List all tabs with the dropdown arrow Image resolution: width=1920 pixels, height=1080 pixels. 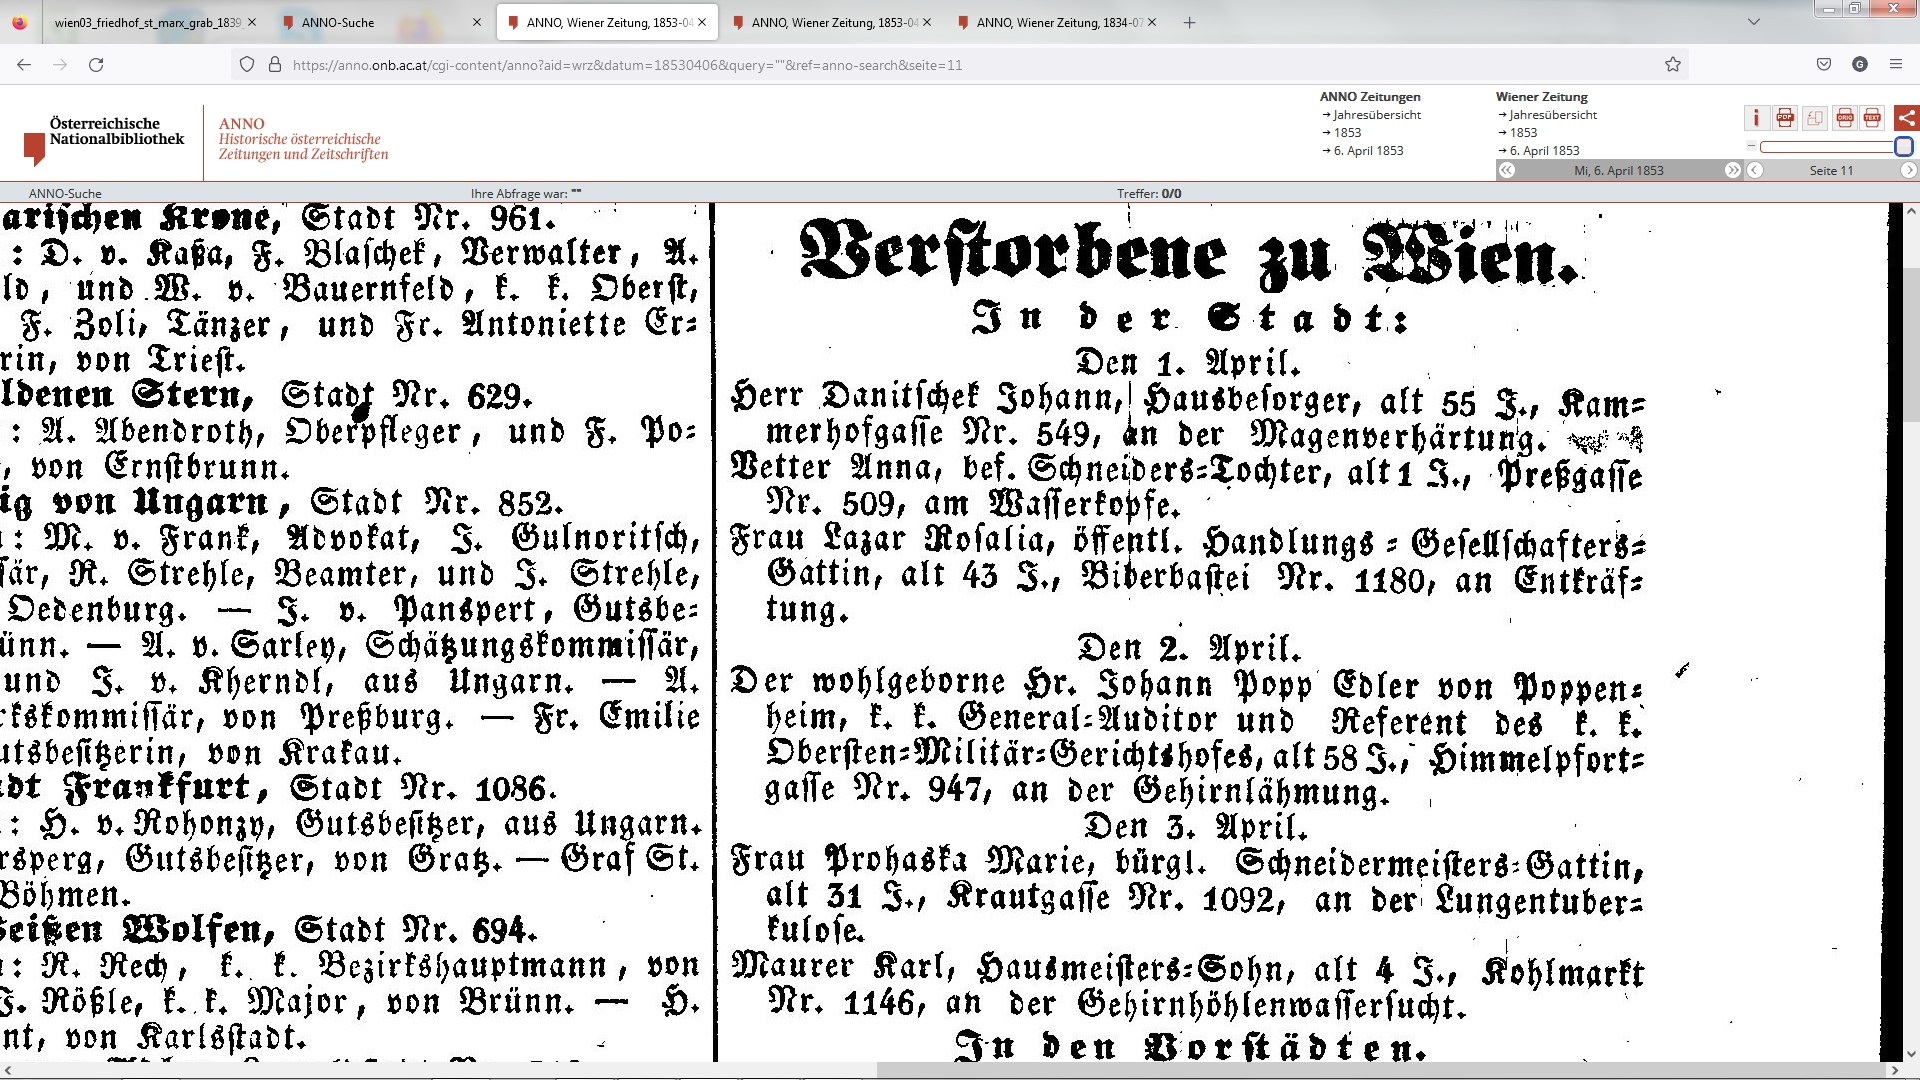click(x=1753, y=22)
